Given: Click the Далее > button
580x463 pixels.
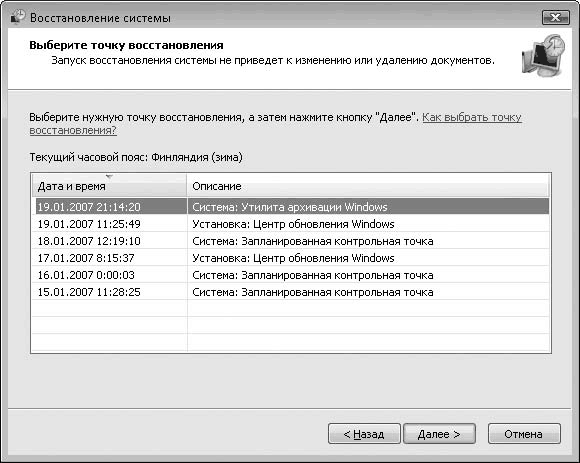Looking at the screenshot, I should click(439, 434).
